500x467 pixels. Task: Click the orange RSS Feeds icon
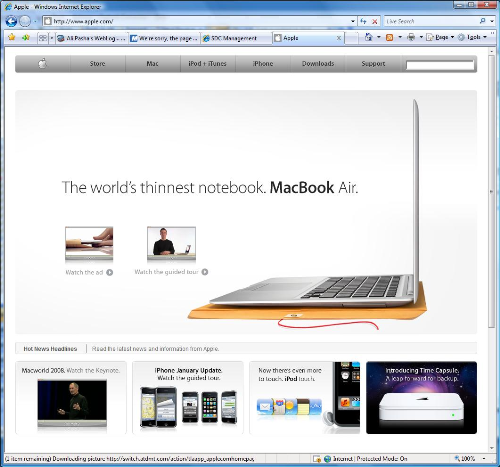(x=389, y=37)
